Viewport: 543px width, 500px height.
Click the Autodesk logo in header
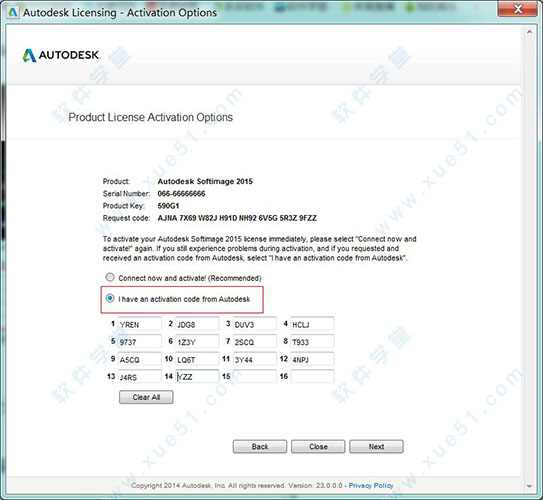pos(62,55)
